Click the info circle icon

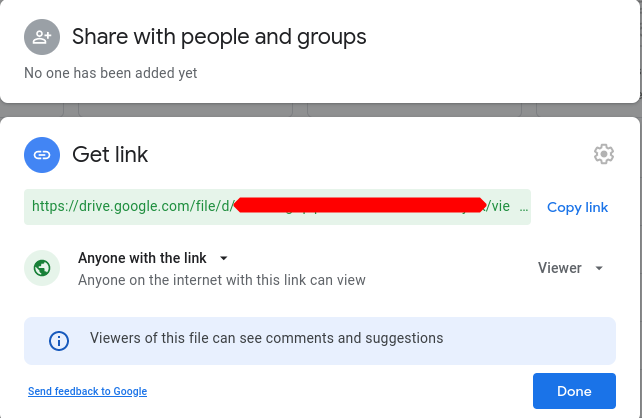pos(59,341)
